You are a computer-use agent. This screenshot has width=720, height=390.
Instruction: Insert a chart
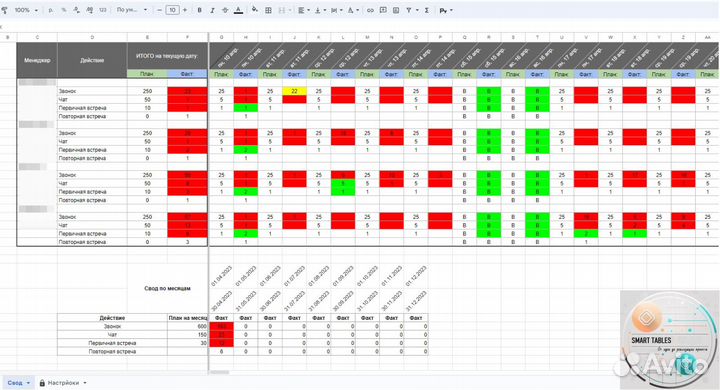[x=396, y=10]
